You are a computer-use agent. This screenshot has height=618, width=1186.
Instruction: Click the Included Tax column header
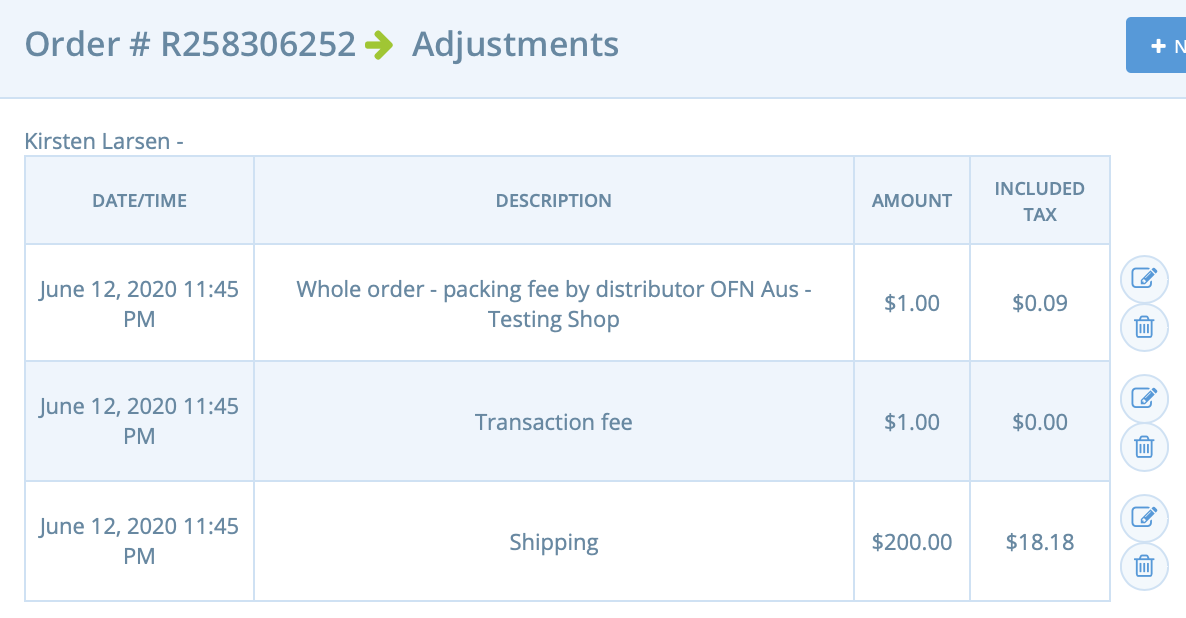tap(1039, 200)
